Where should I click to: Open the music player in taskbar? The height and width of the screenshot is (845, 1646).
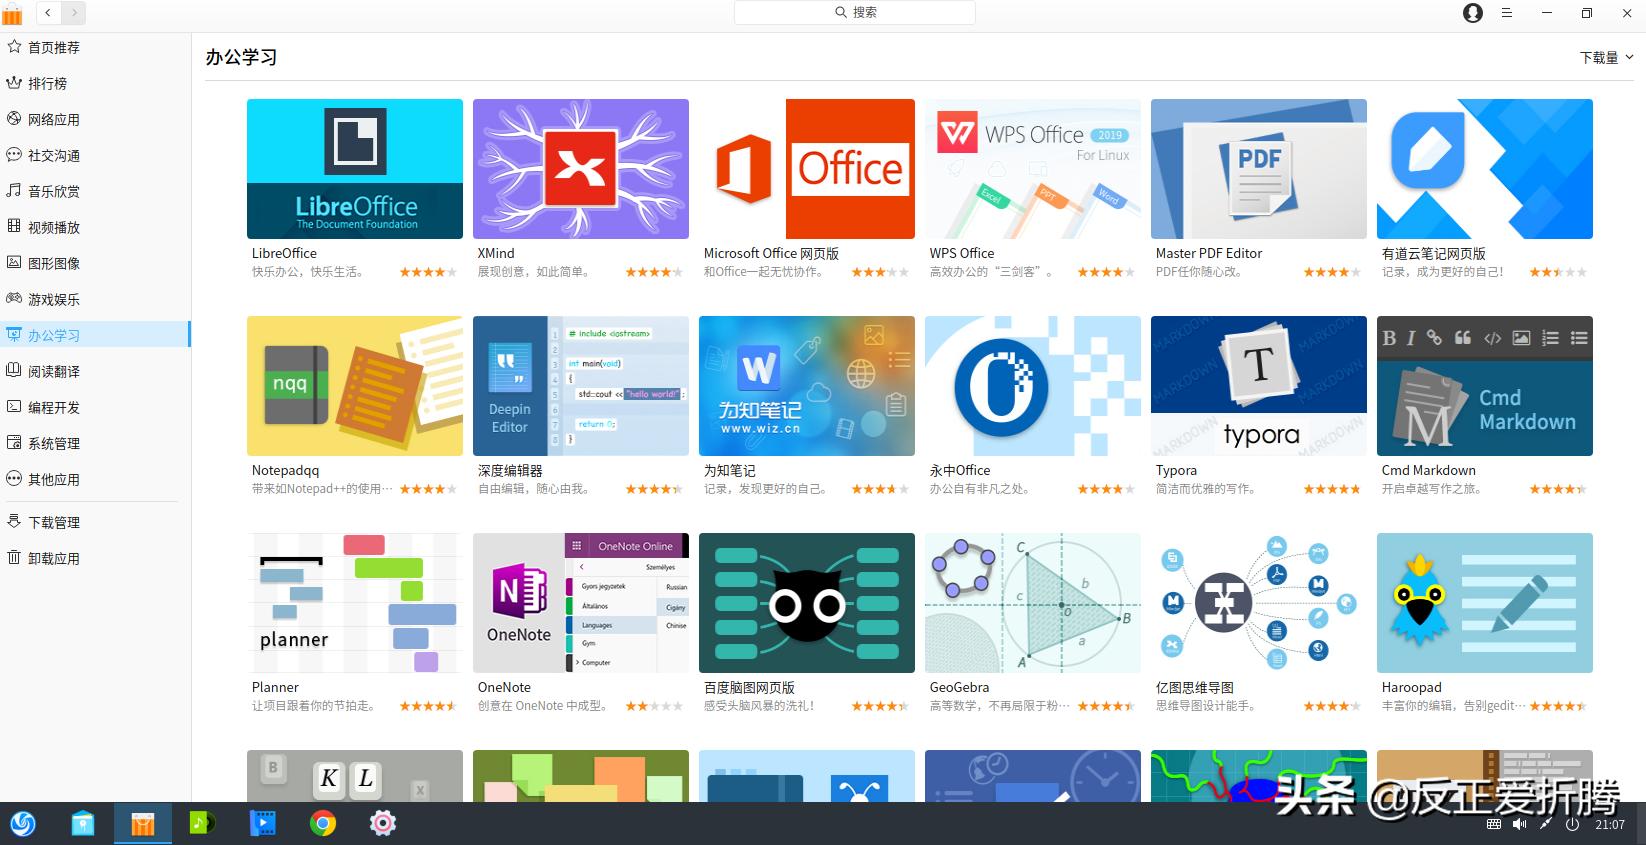(x=202, y=823)
